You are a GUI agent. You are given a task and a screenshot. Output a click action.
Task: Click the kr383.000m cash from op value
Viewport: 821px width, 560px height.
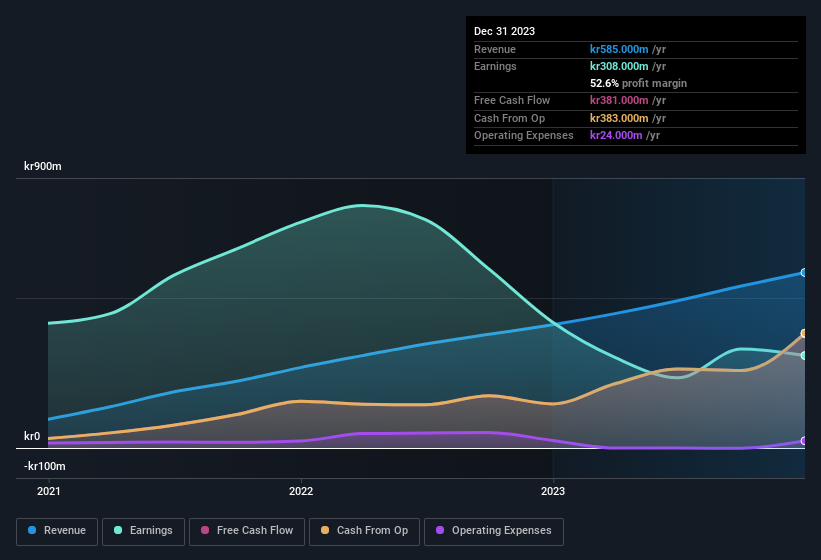pos(619,118)
